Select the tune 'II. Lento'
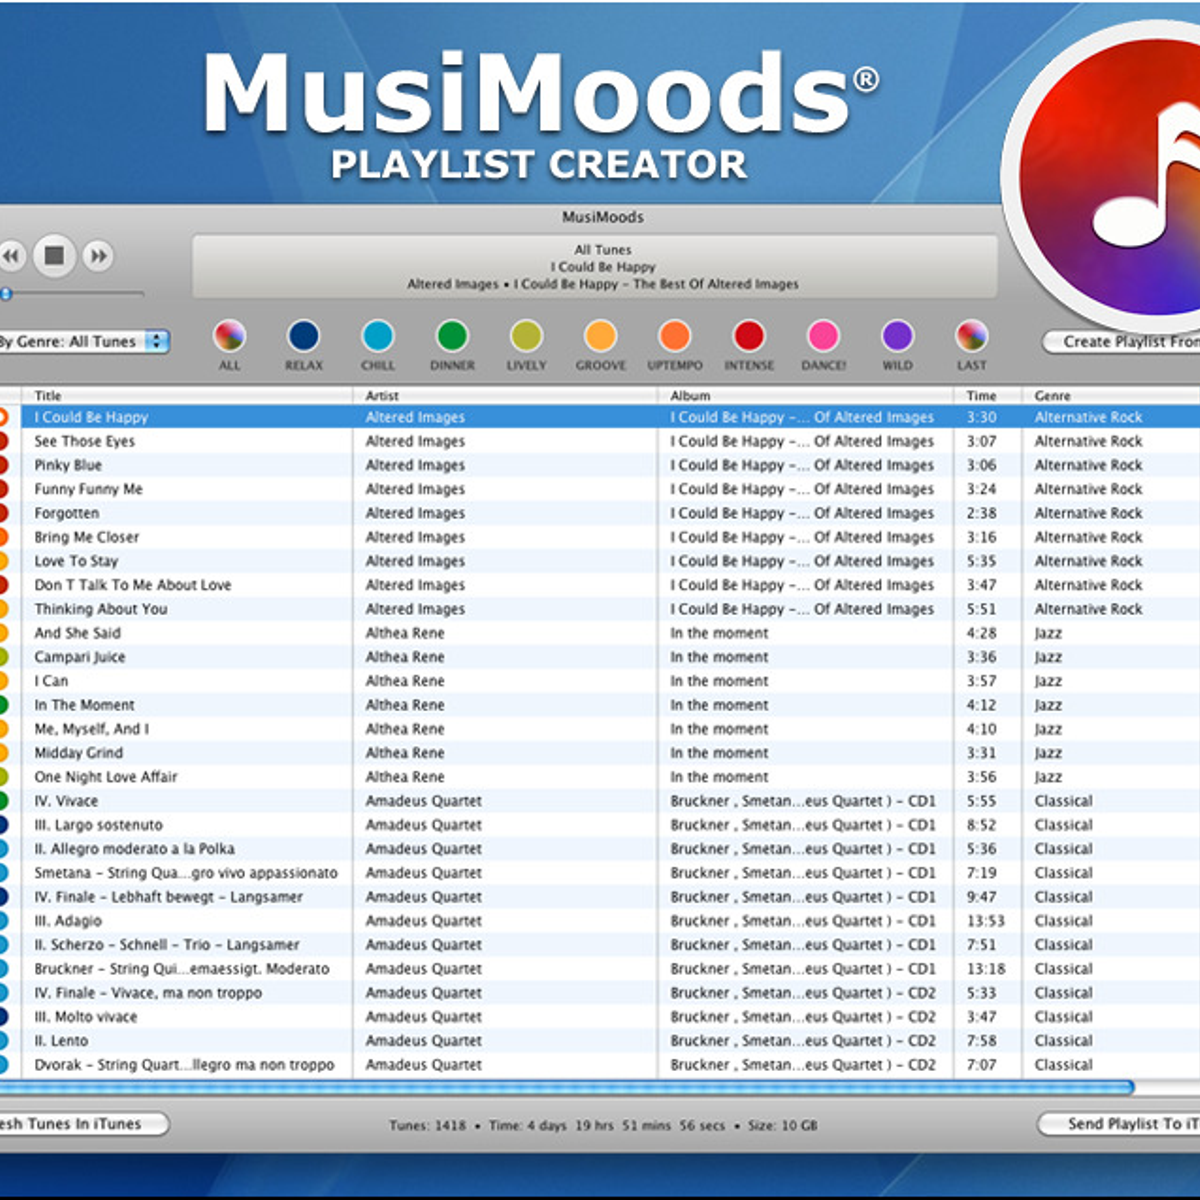 coord(600,1041)
